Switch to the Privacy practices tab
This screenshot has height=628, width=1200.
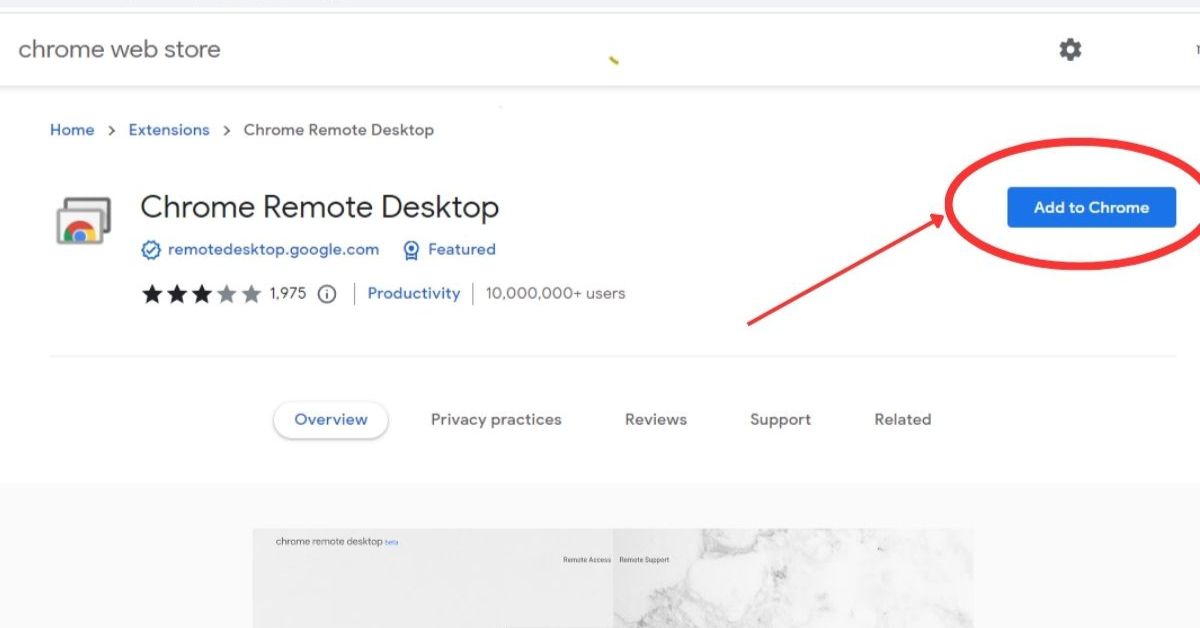pos(496,420)
